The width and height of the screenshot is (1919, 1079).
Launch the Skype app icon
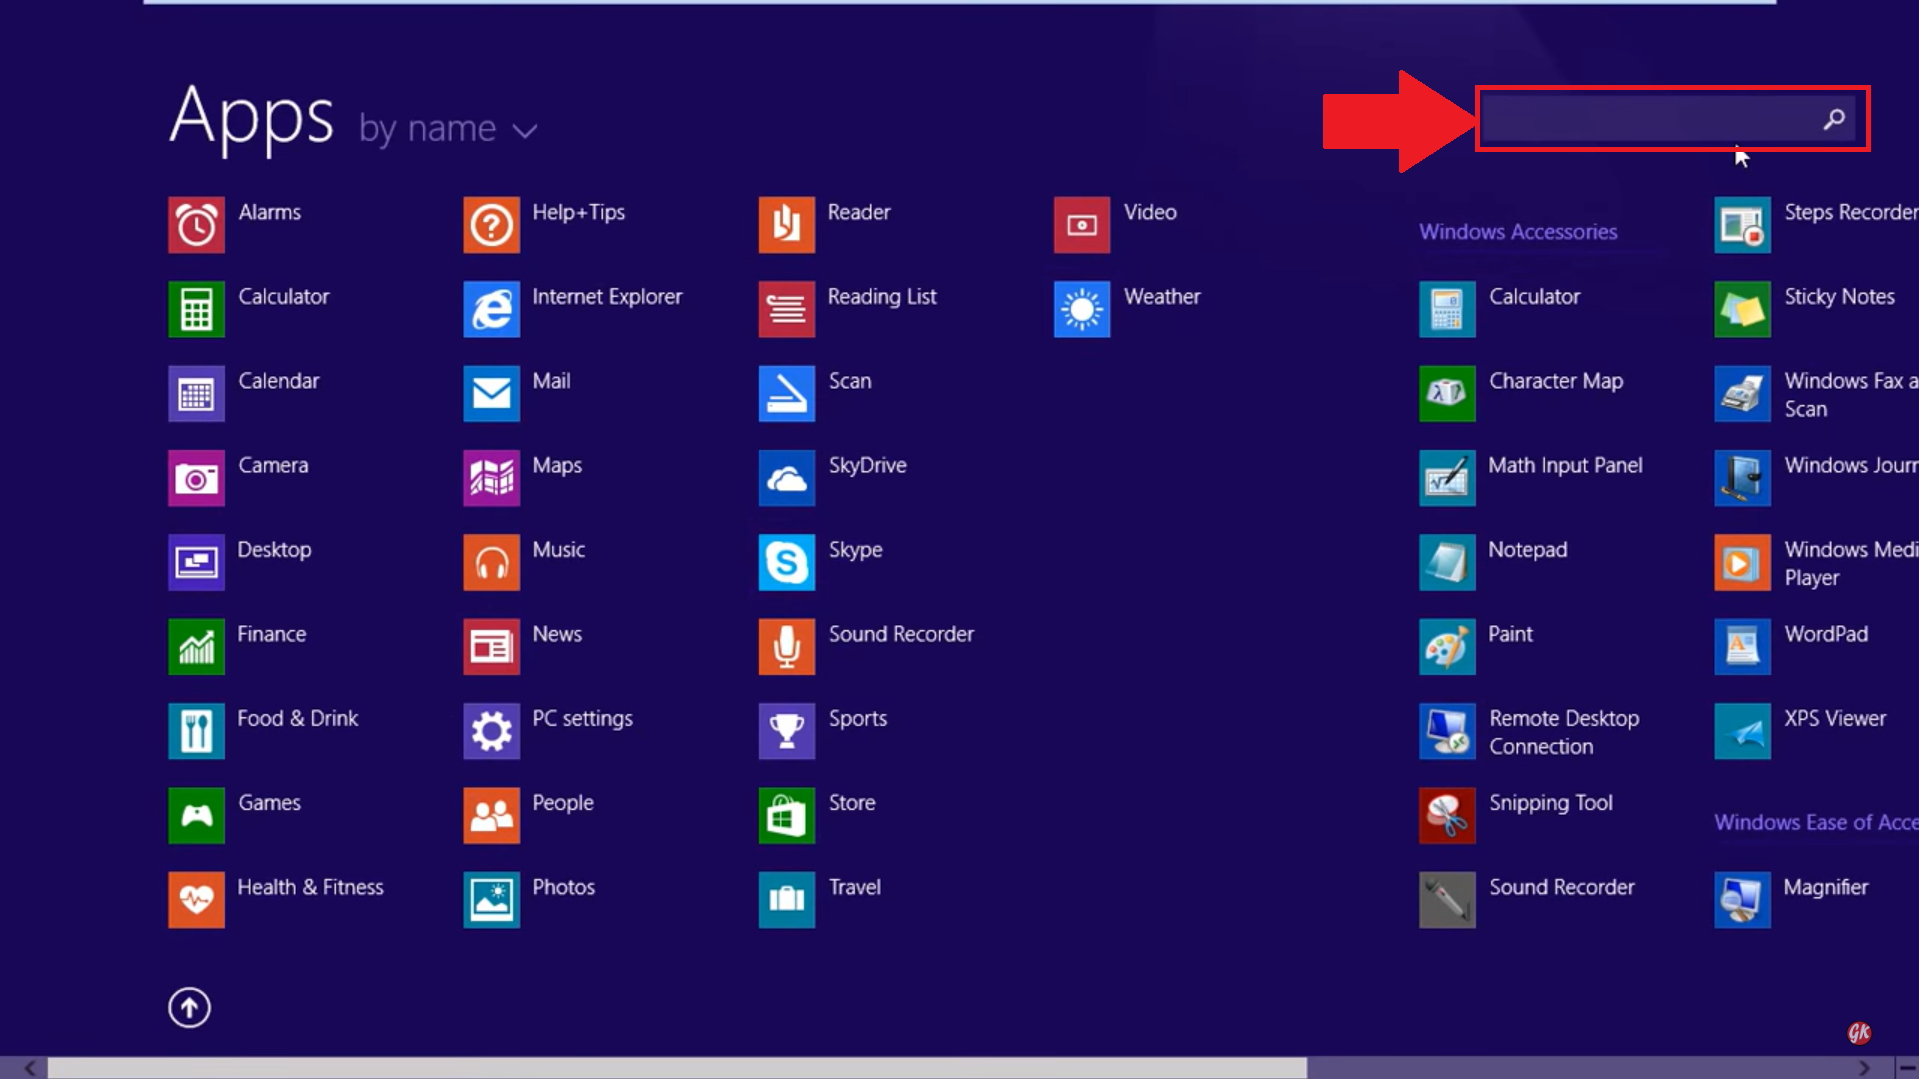(x=786, y=562)
